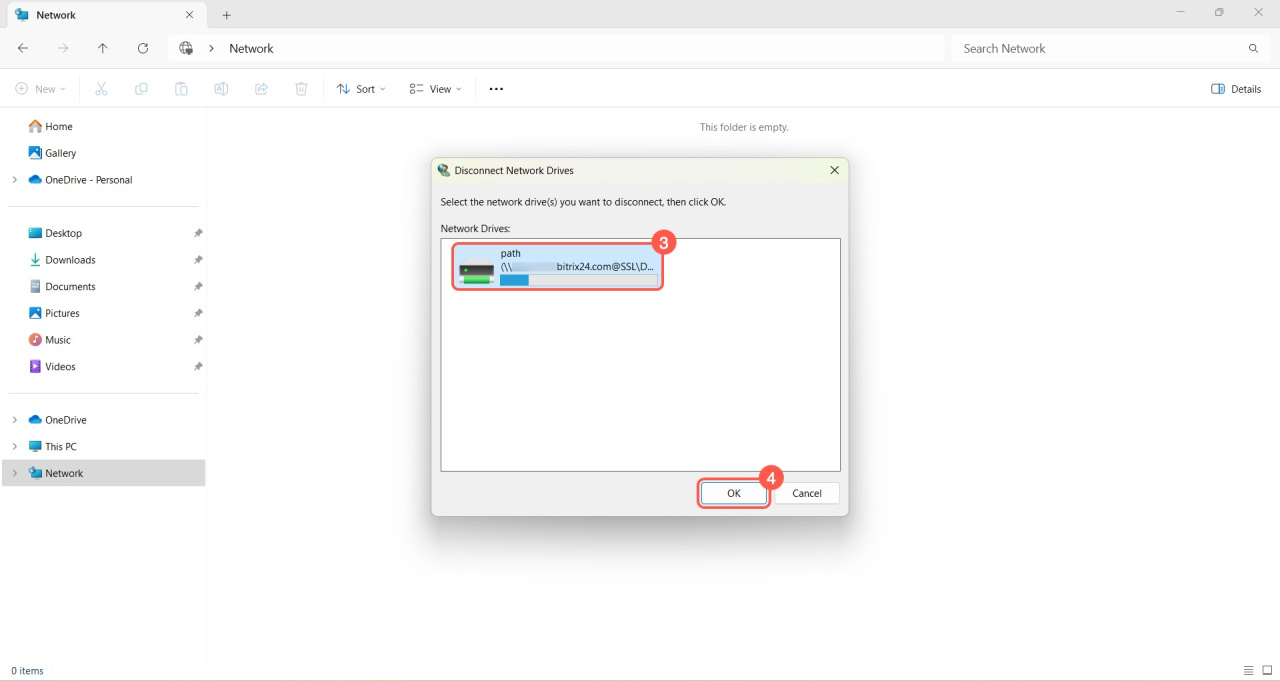Click the Back navigation arrow
1280x681 pixels.
point(23,48)
